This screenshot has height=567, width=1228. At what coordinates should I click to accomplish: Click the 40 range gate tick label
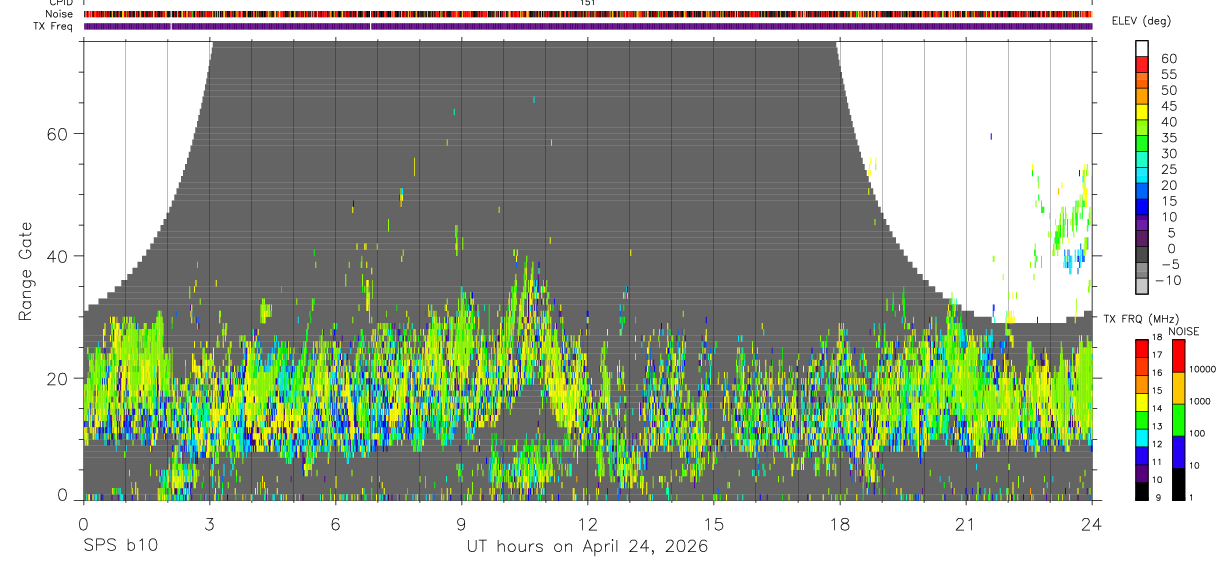pyautogui.click(x=57, y=256)
